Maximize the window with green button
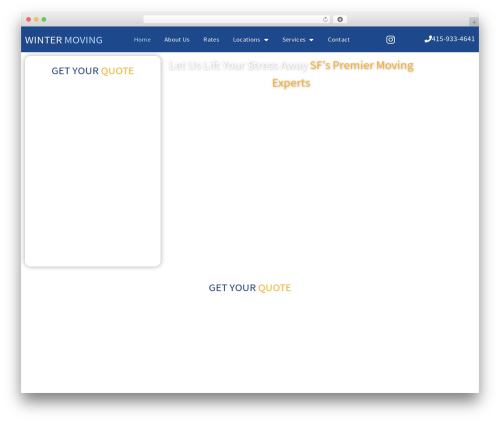The width and height of the screenshot is (500, 423). (x=44, y=19)
